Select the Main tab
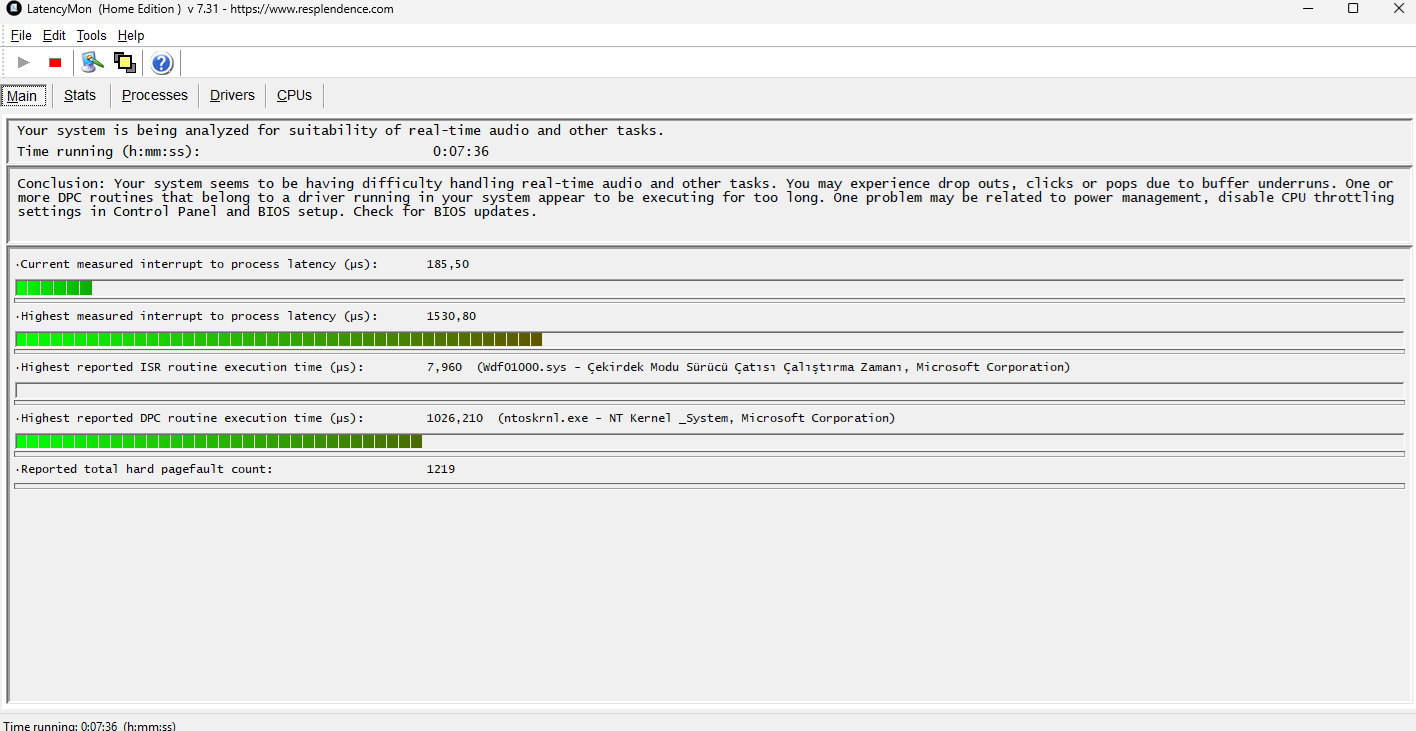 pos(22,96)
